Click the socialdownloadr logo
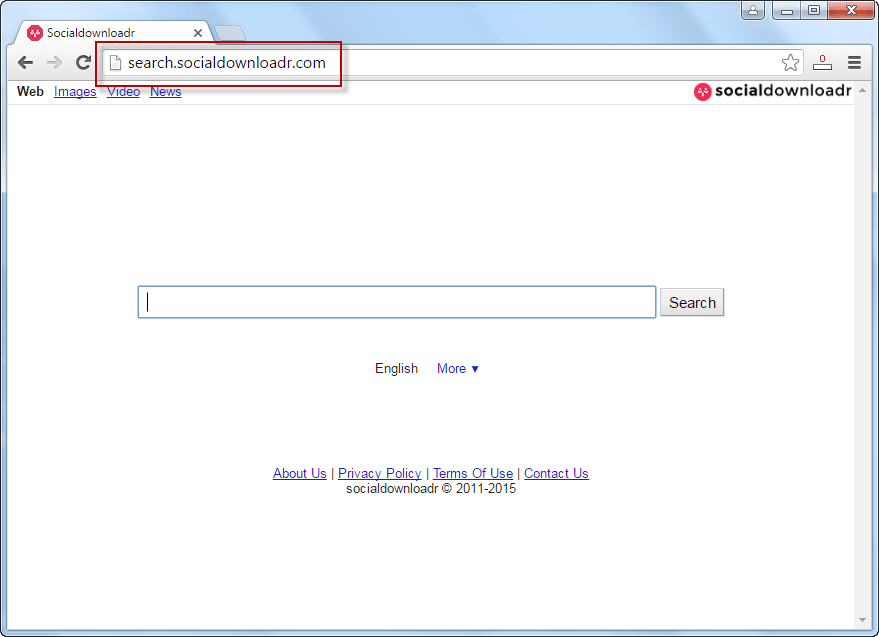Image resolution: width=879 pixels, height=637 pixels. (x=772, y=91)
